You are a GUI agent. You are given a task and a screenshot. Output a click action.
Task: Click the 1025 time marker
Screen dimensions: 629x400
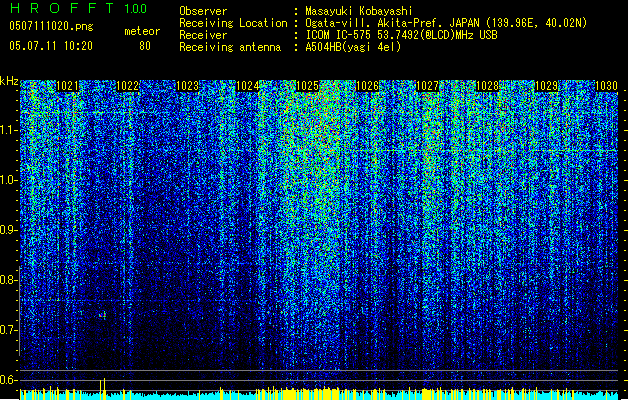(x=307, y=86)
